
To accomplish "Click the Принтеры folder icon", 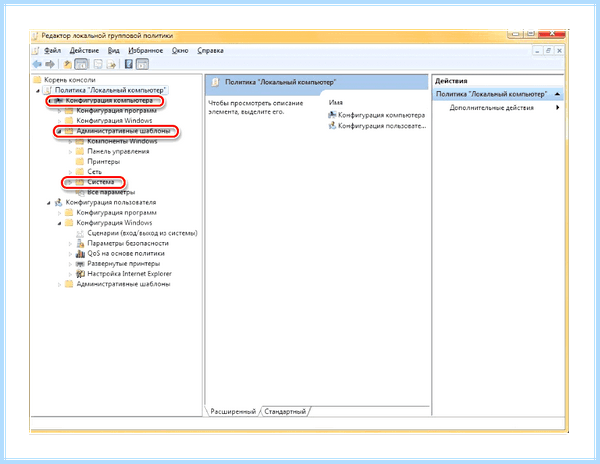I will [80, 162].
